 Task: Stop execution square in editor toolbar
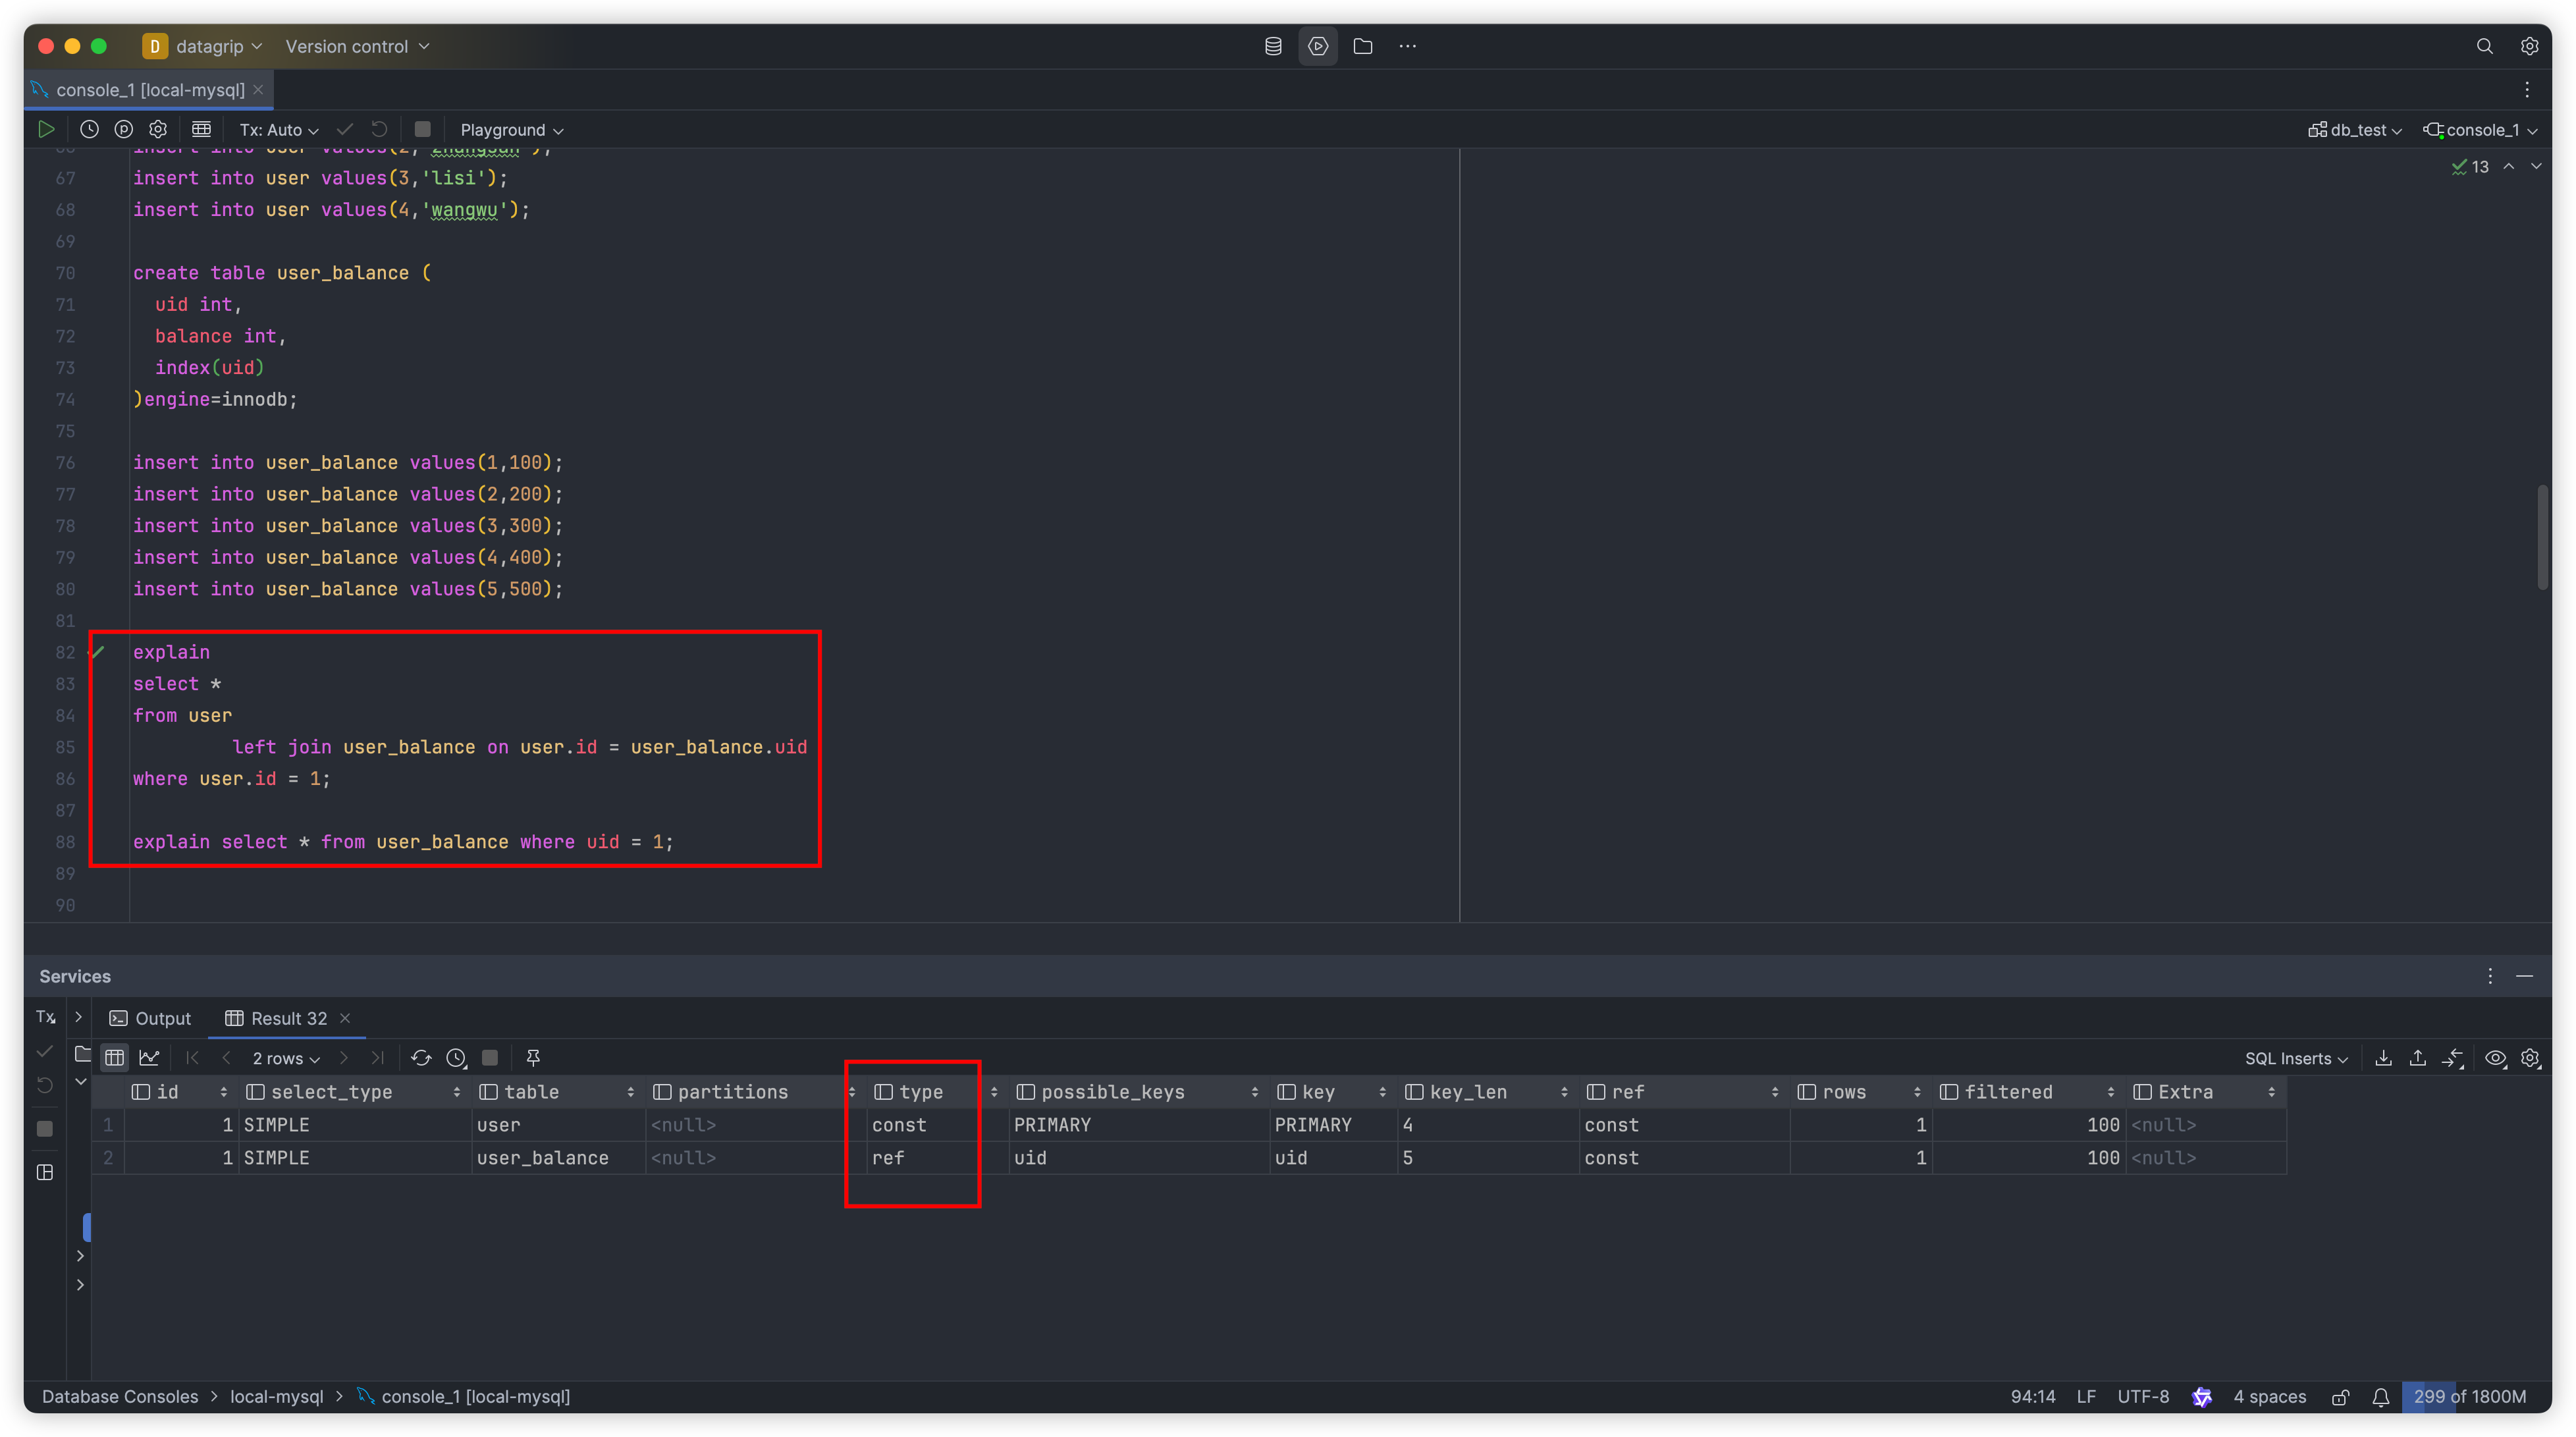422,129
